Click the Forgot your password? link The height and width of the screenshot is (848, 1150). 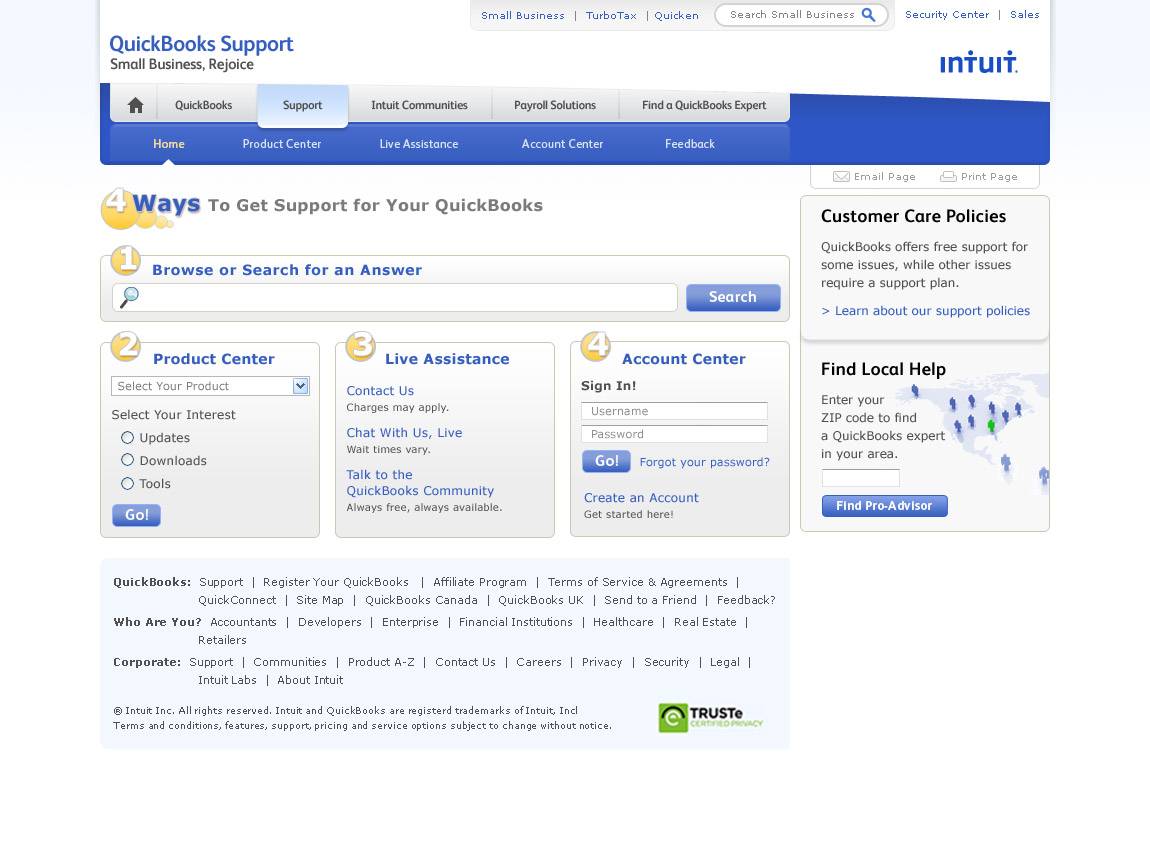pyautogui.click(x=705, y=462)
